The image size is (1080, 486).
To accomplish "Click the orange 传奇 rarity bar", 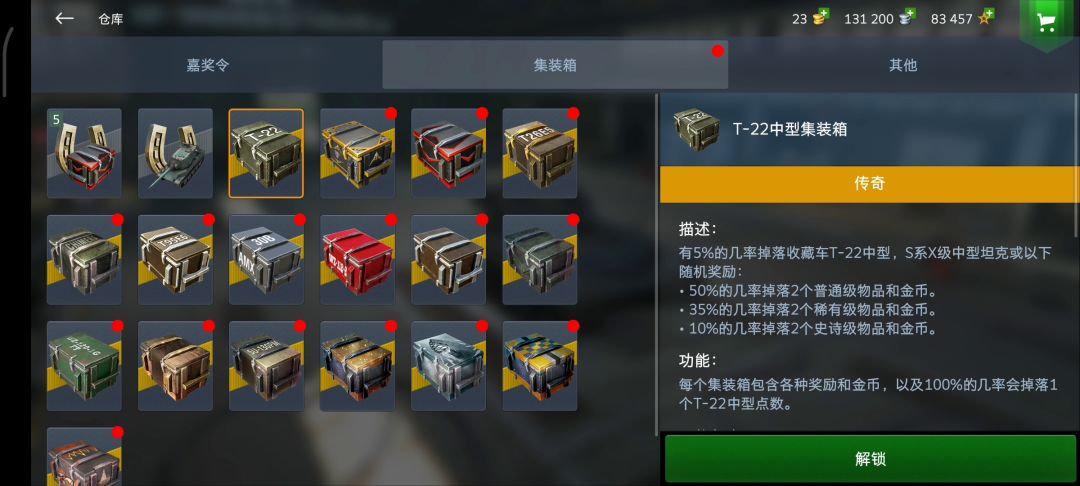I will click(x=869, y=184).
